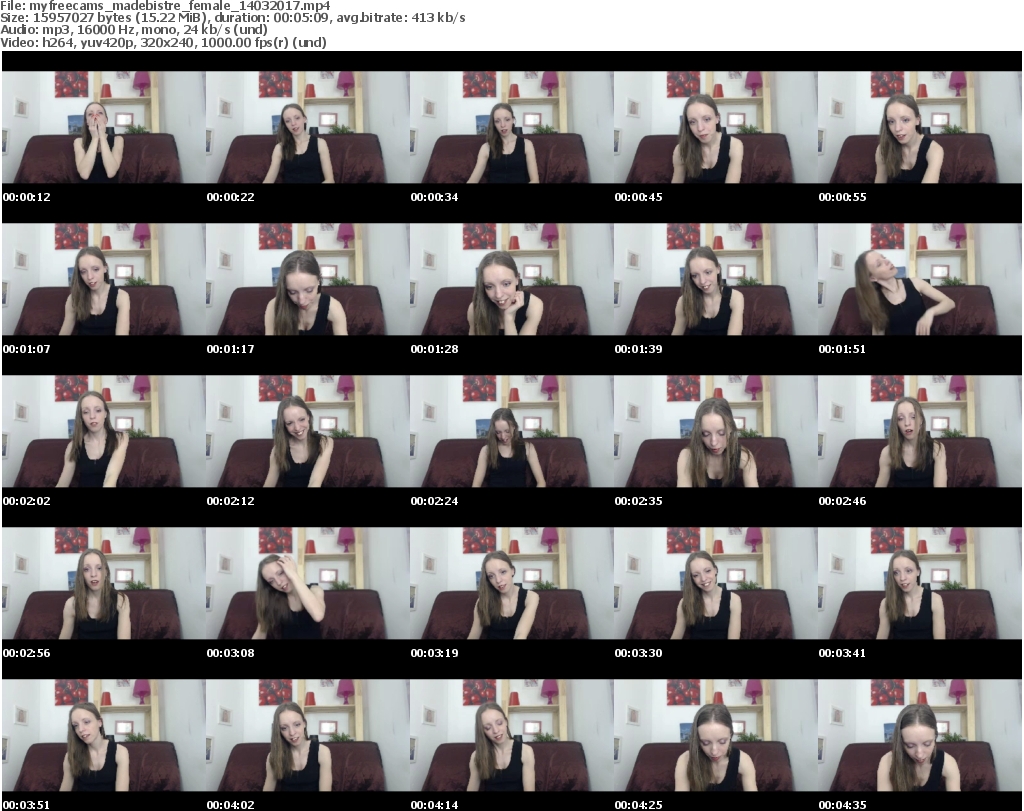Click the 00:00:12 timestamp label

[27, 197]
